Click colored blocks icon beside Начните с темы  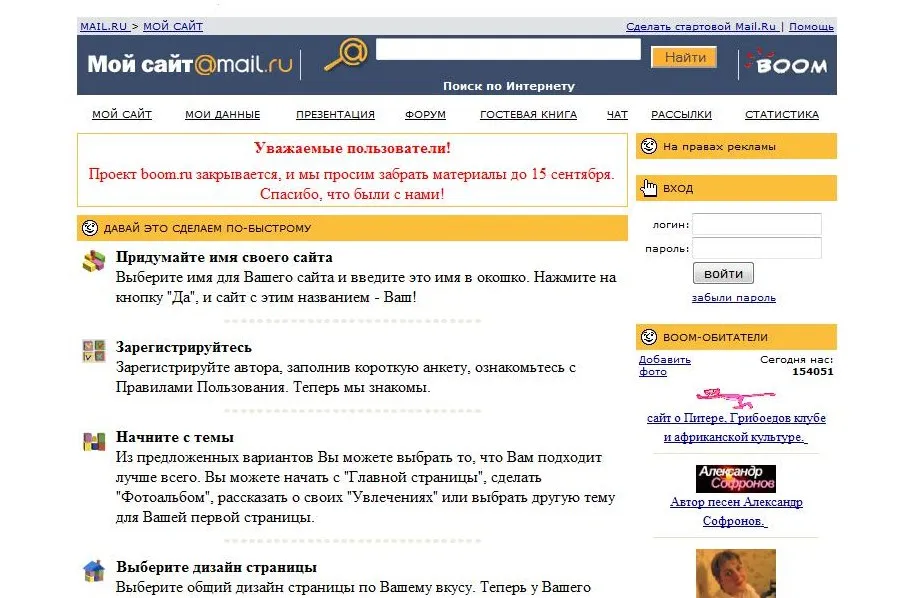point(94,441)
